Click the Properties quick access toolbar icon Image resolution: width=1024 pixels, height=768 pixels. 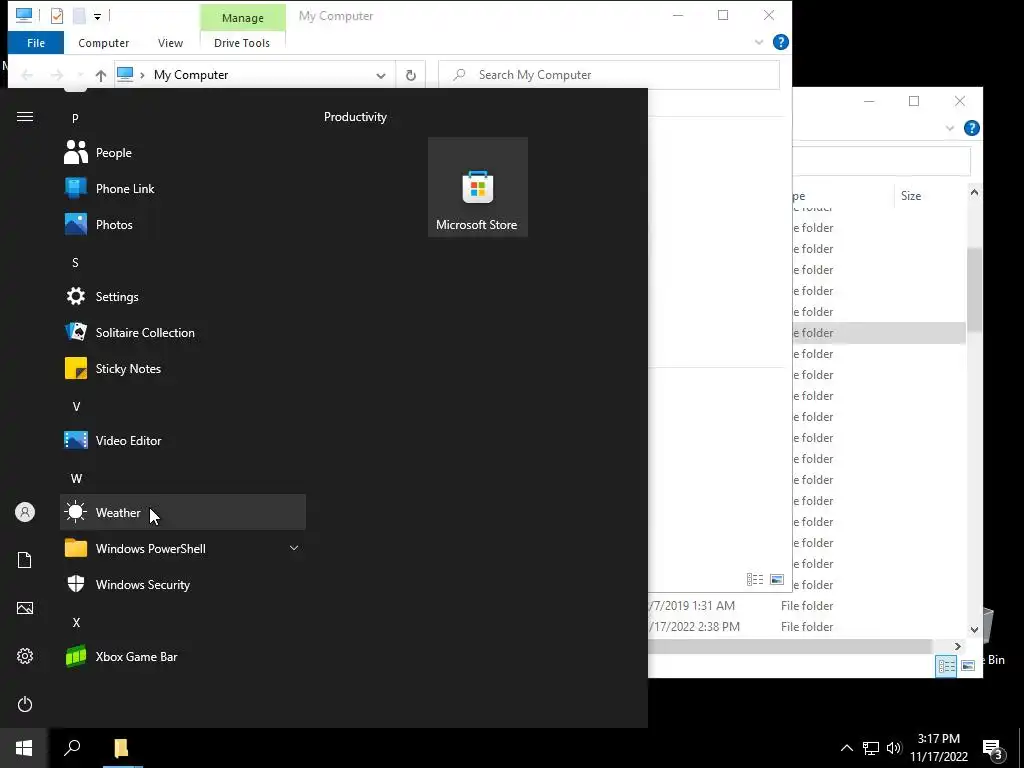coord(57,16)
